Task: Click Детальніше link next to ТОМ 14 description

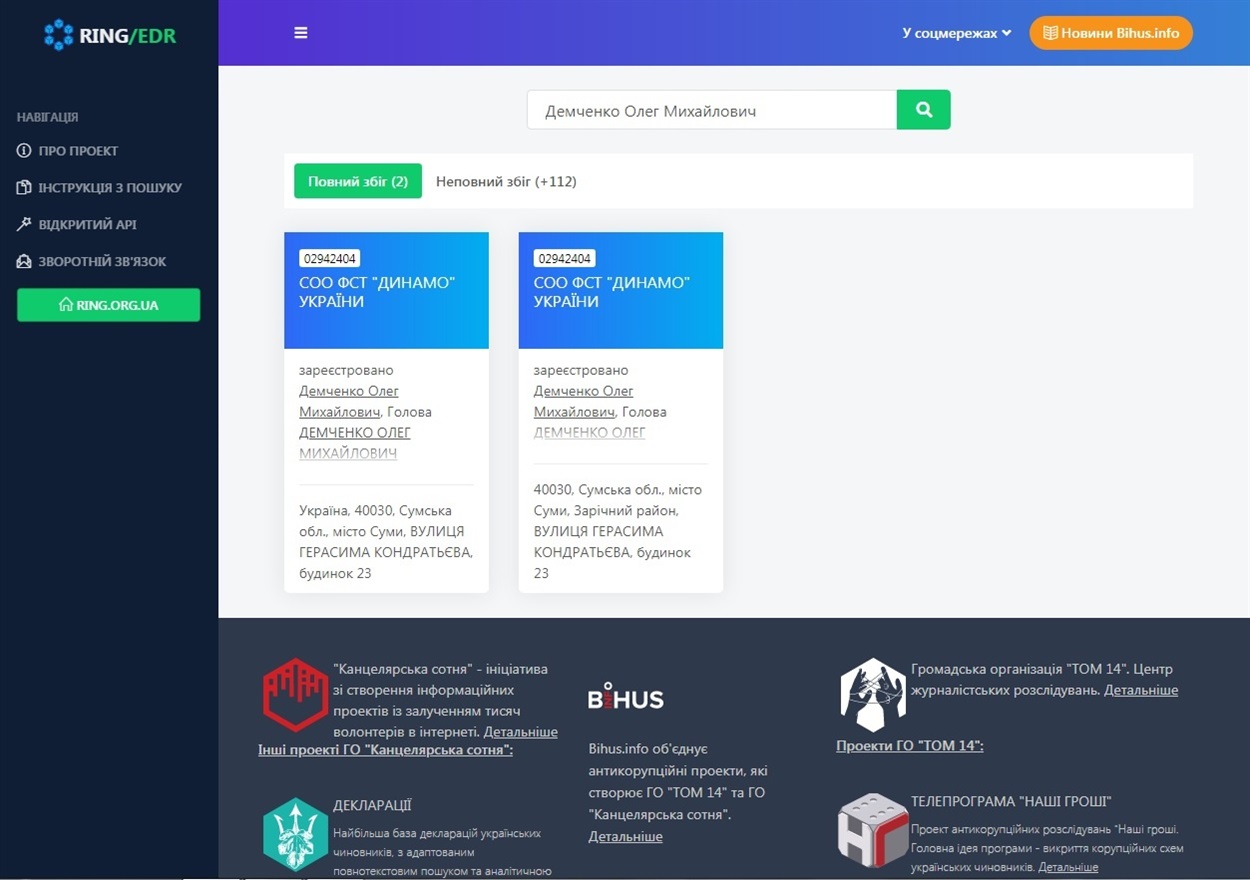Action: 1141,690
